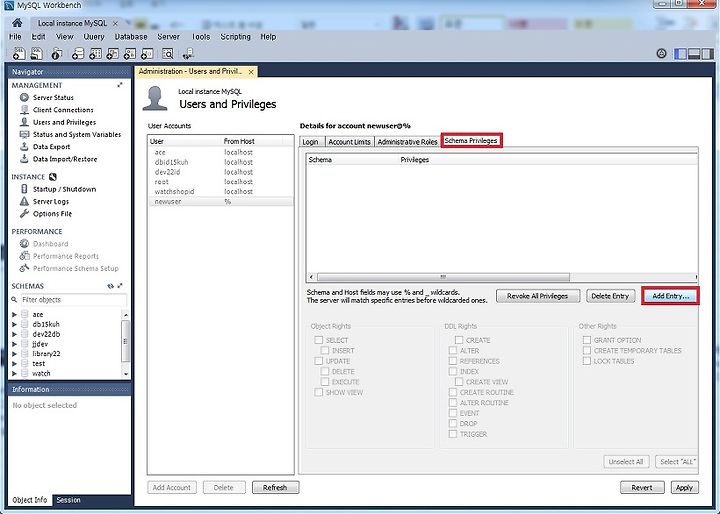Tick the INSERT object right checkbox
The image size is (720, 514).
tap(325, 350)
